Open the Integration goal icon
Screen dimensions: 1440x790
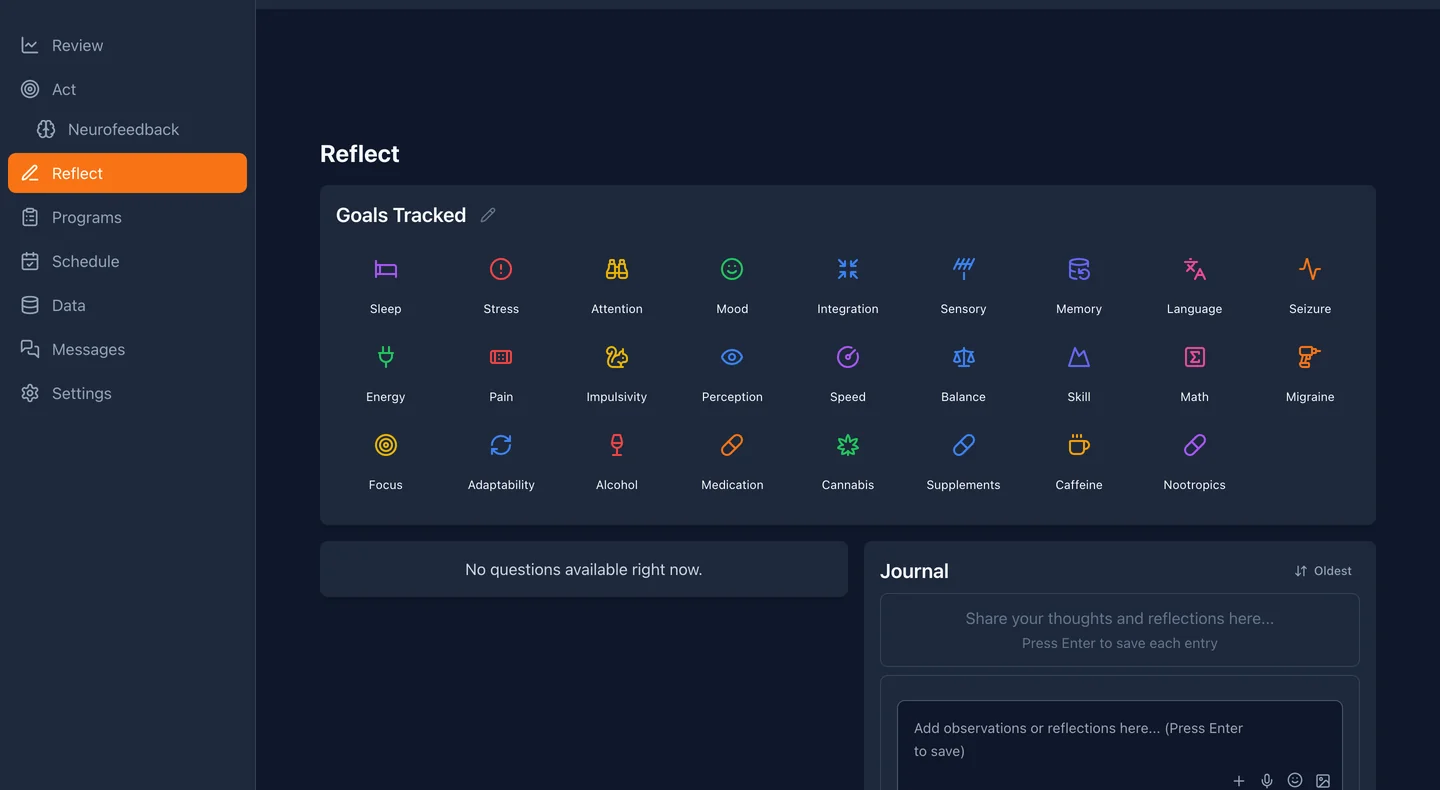click(x=848, y=269)
